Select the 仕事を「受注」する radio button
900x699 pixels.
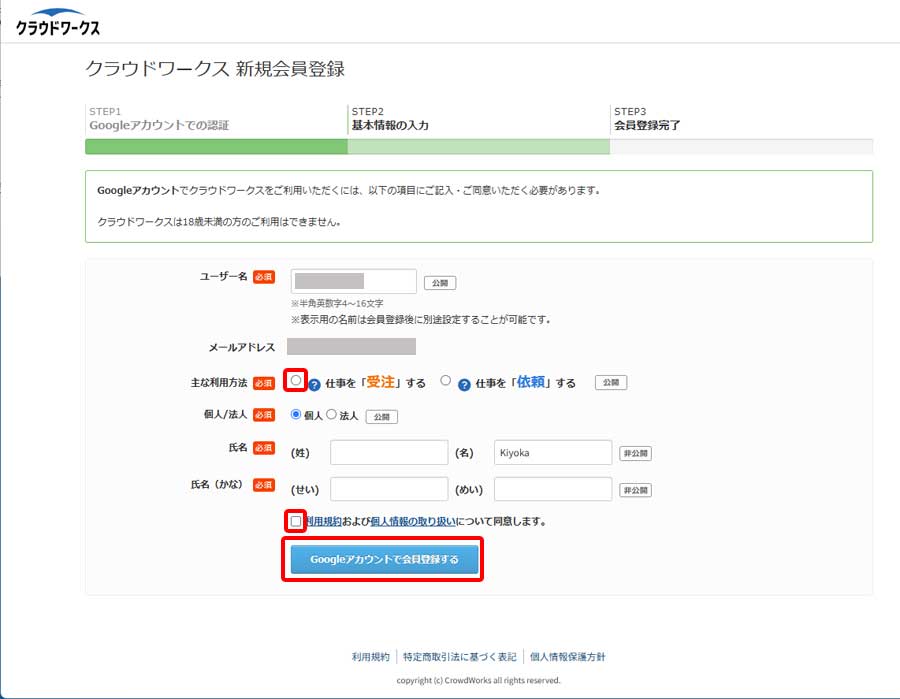[296, 381]
